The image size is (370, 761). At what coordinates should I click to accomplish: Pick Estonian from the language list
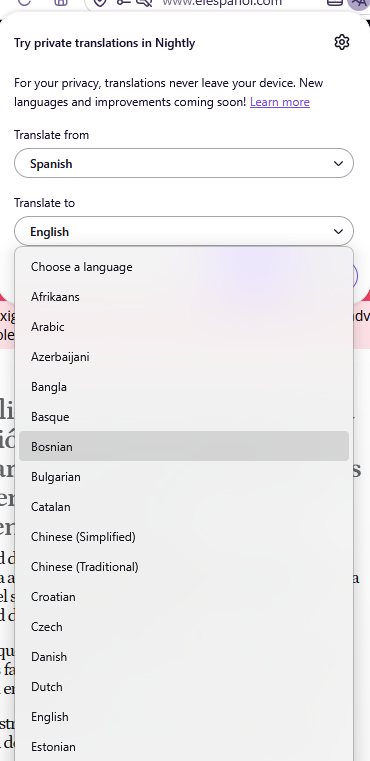pos(184,747)
